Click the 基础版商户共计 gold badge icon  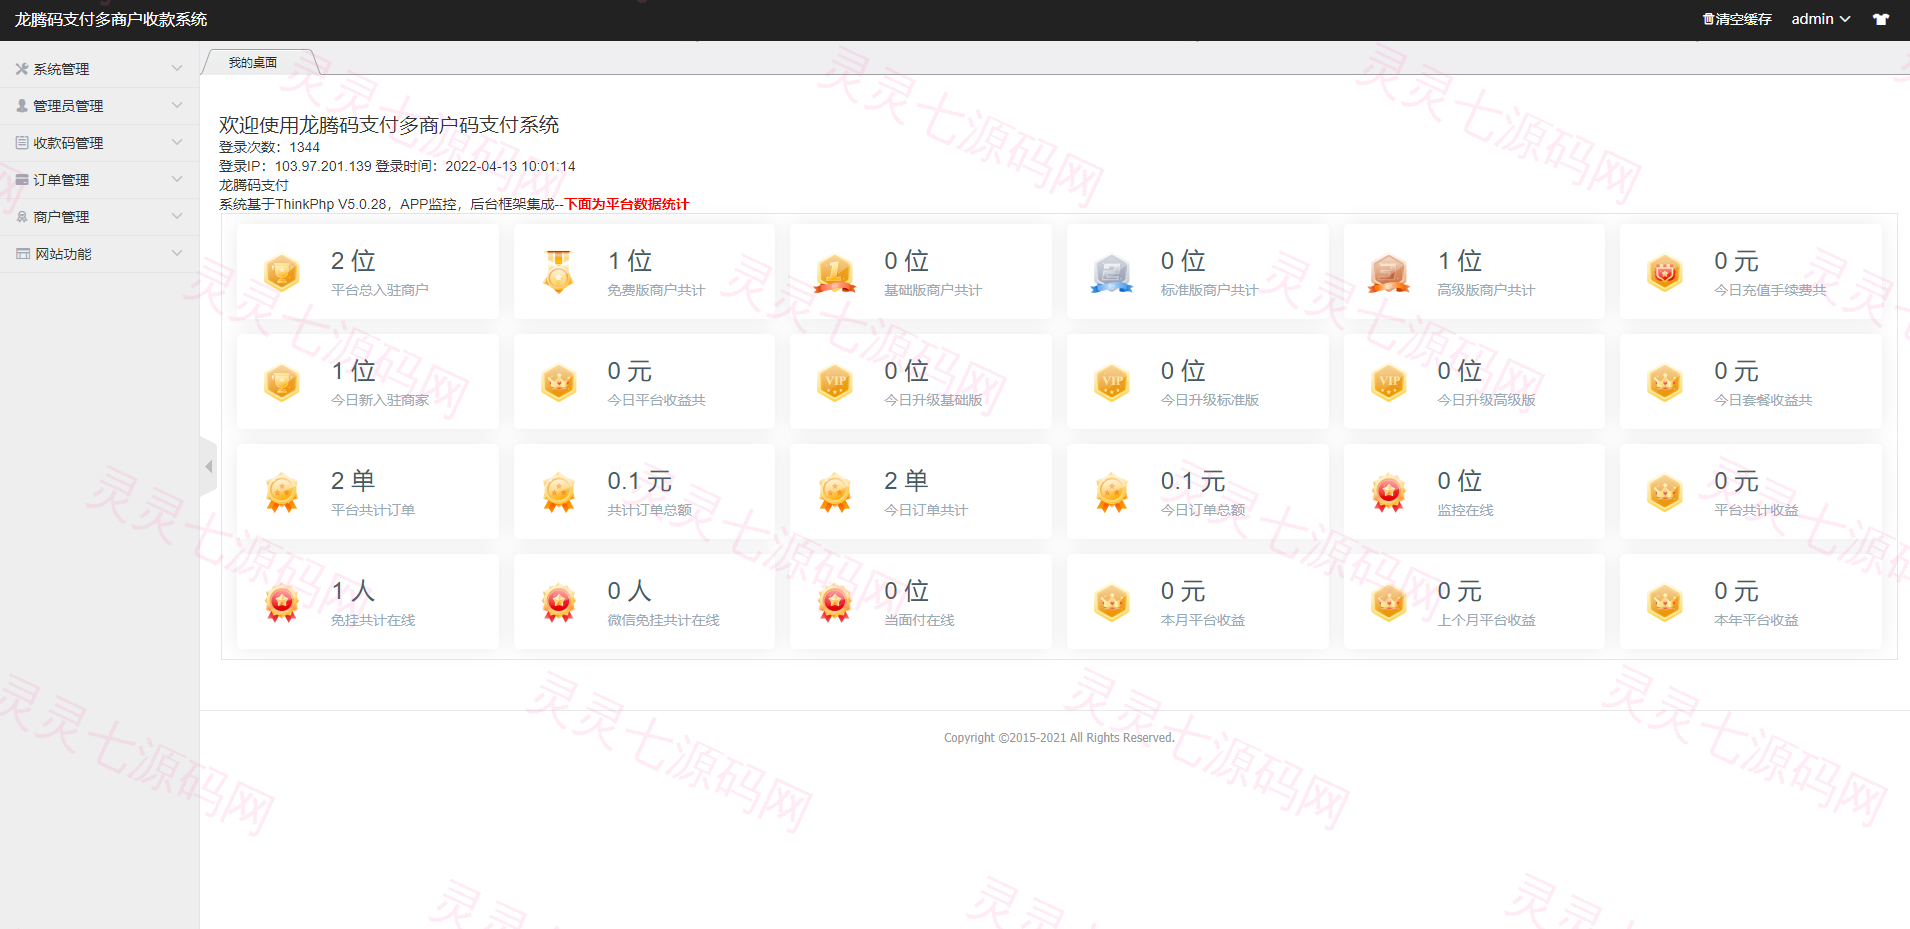(835, 272)
